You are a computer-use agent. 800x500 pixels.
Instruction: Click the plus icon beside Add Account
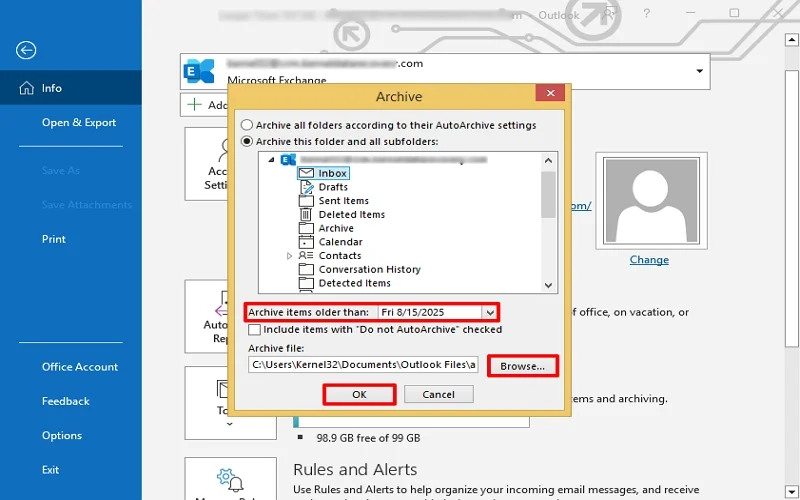pos(194,105)
